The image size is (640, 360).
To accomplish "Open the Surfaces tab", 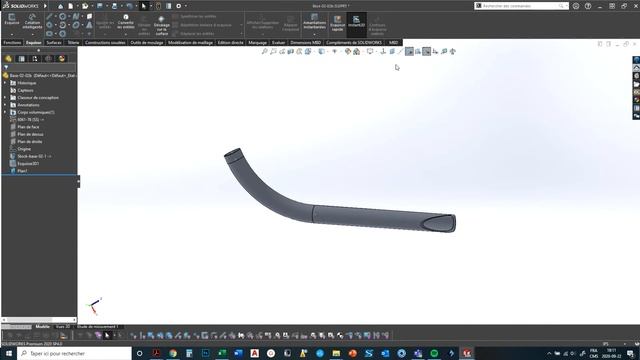I will pos(54,42).
